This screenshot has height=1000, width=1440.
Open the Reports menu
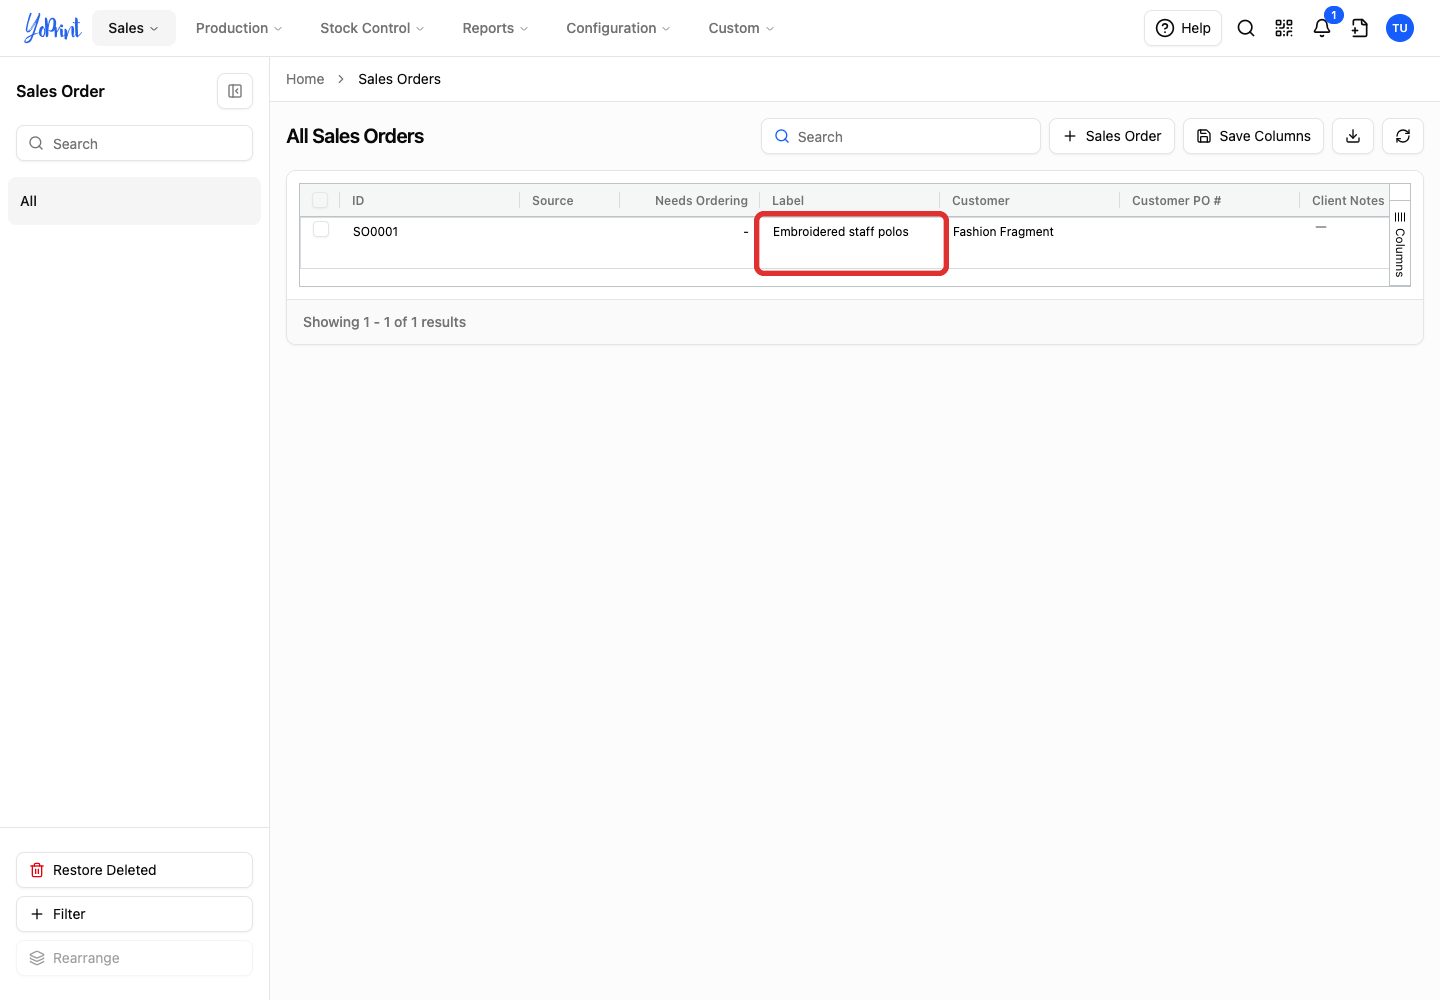[x=495, y=28]
